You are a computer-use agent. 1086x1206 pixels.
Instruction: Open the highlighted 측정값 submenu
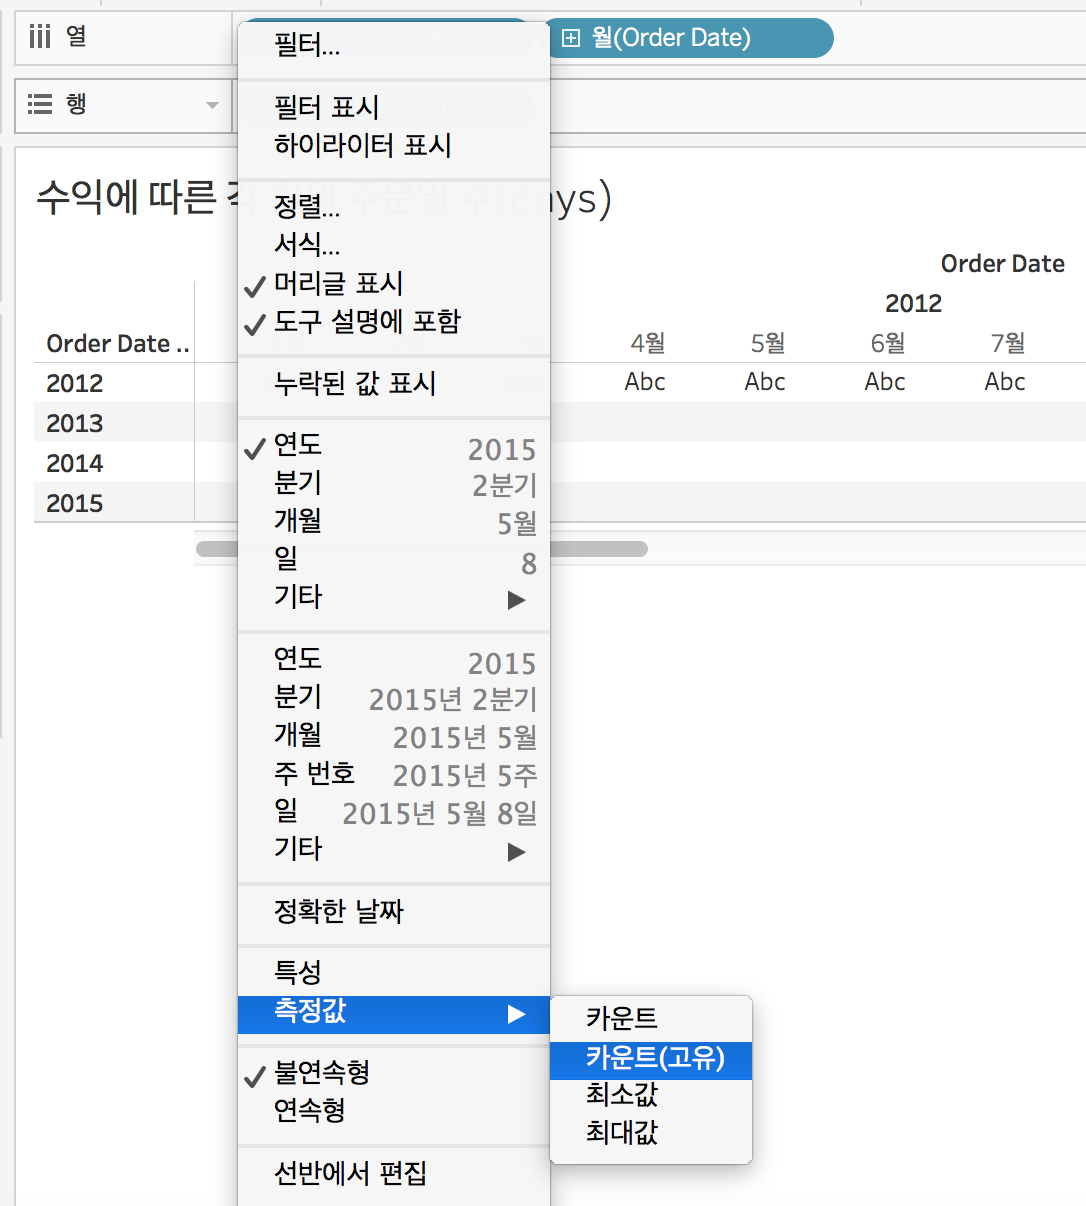point(394,1014)
